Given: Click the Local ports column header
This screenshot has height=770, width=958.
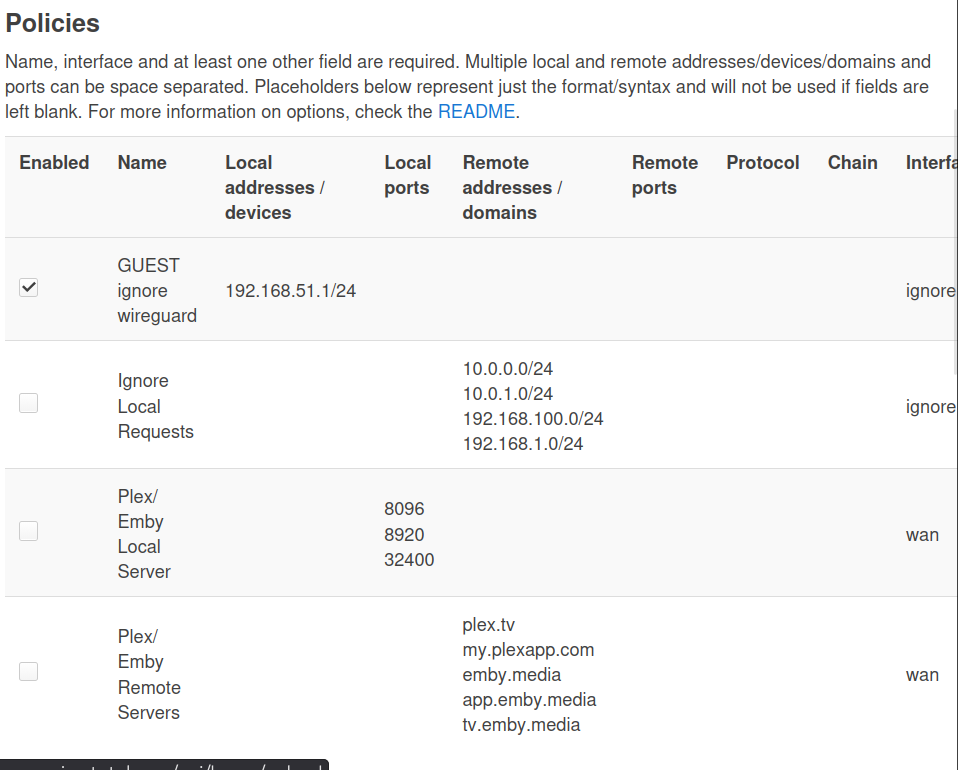Looking at the screenshot, I should 407,175.
